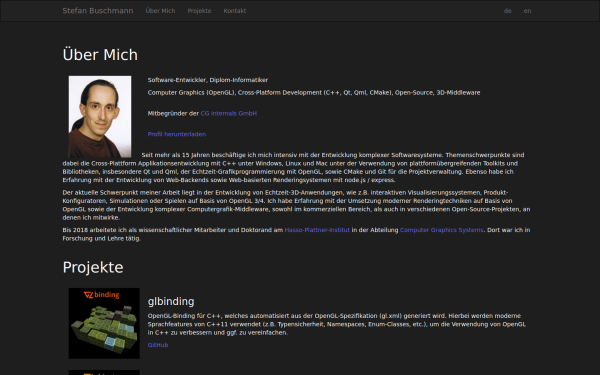Click the glbinding project title

tap(171, 302)
